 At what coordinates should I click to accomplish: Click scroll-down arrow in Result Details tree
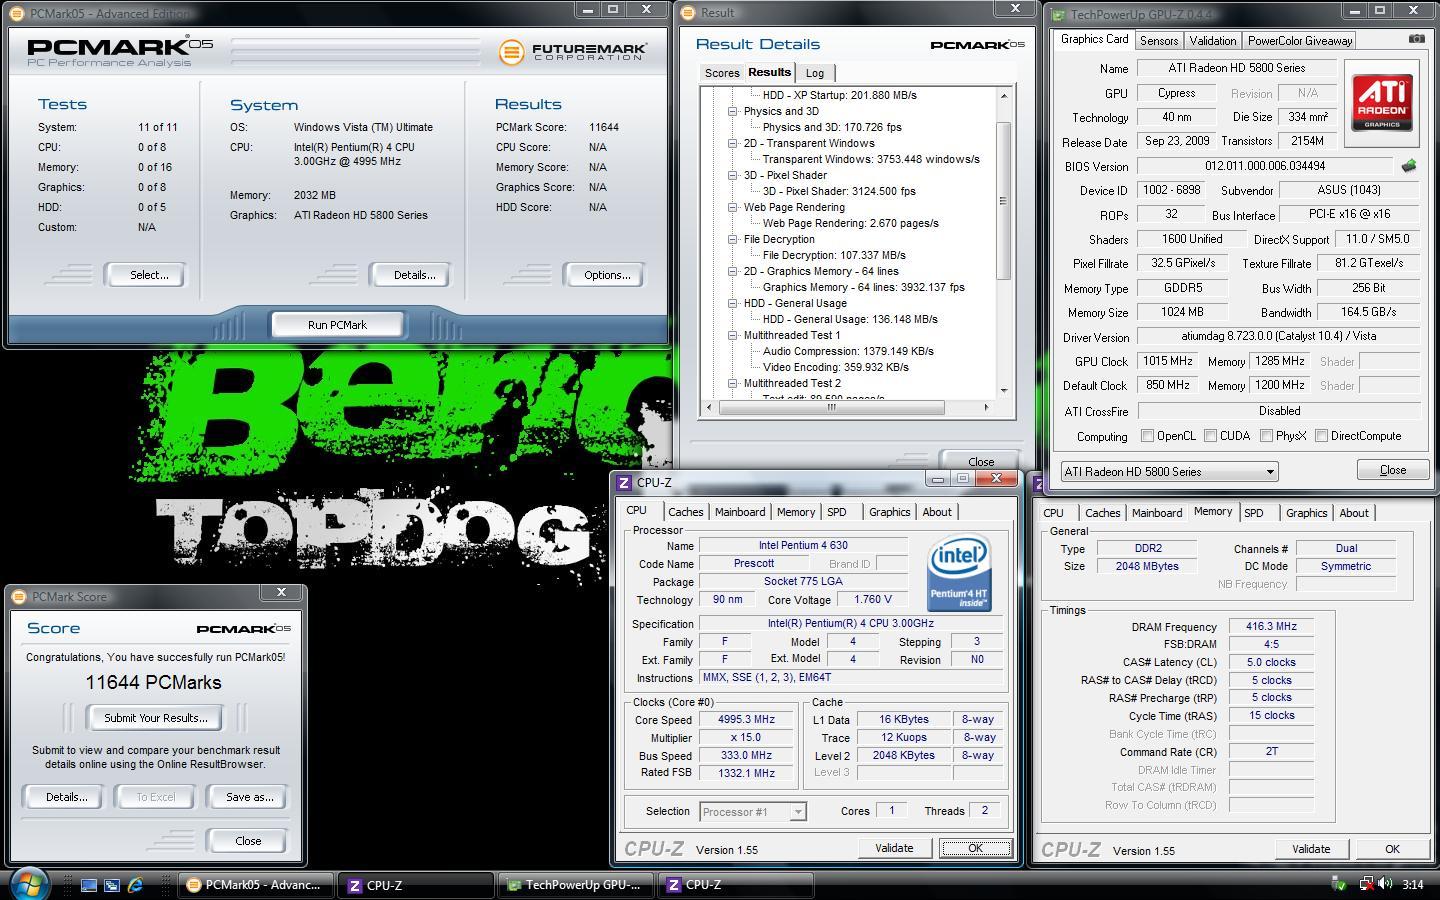click(1004, 391)
